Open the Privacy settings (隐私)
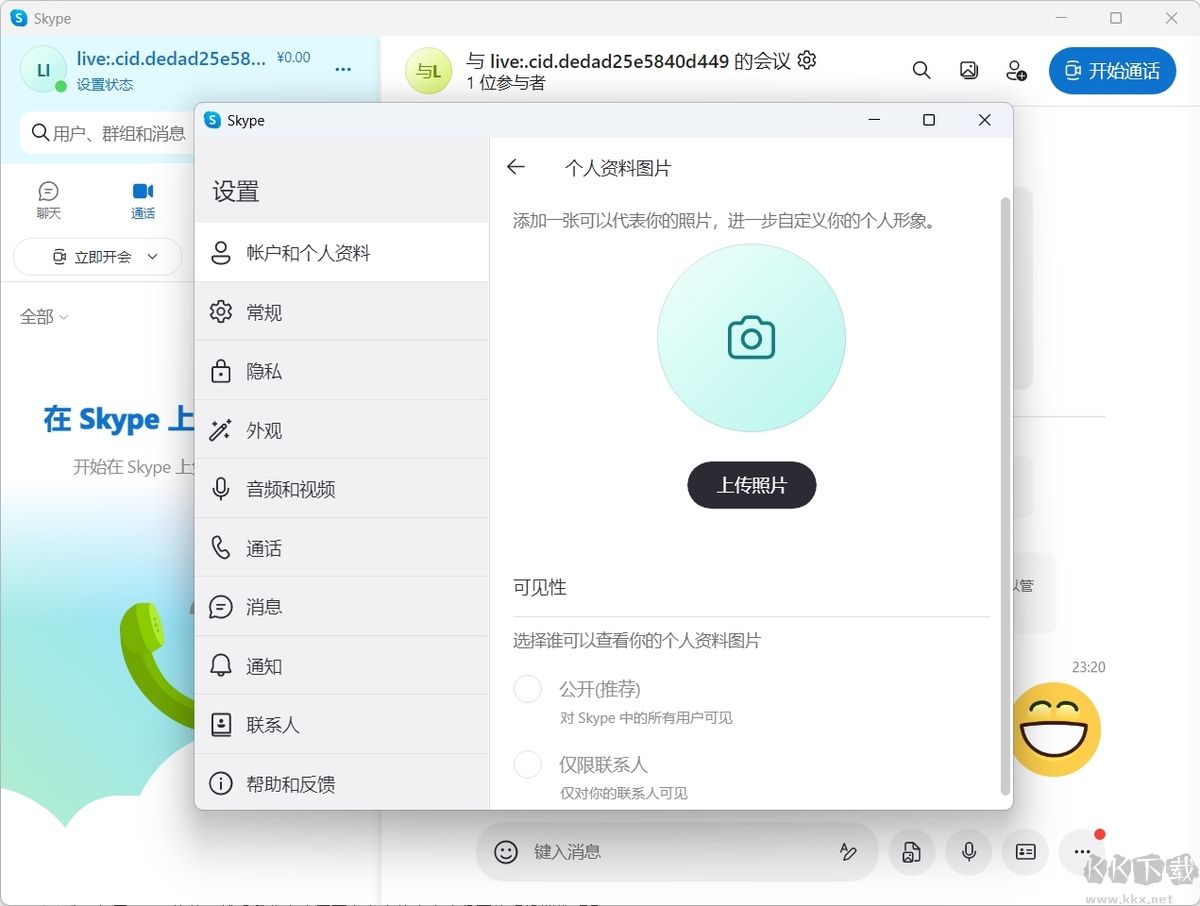Viewport: 1200px width, 906px height. point(263,371)
